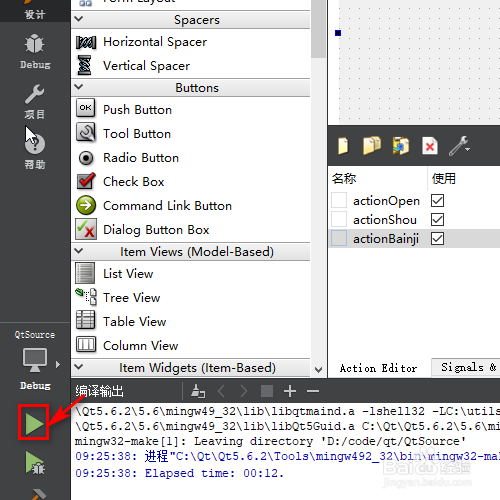Switch to Action Editor tab
500x500 pixels.
coord(378,368)
